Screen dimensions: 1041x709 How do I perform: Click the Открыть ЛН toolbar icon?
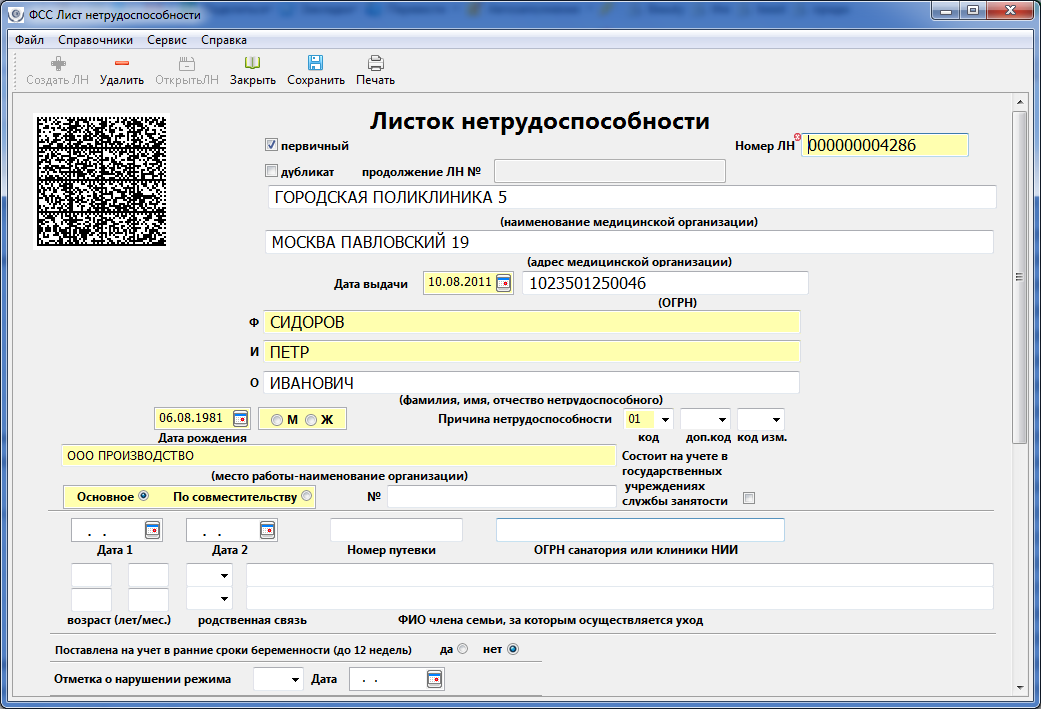point(187,64)
